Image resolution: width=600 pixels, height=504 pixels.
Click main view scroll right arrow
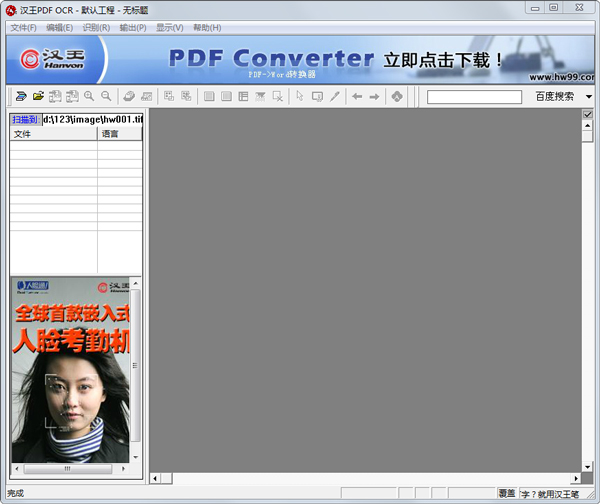pyautogui.click(x=576, y=478)
